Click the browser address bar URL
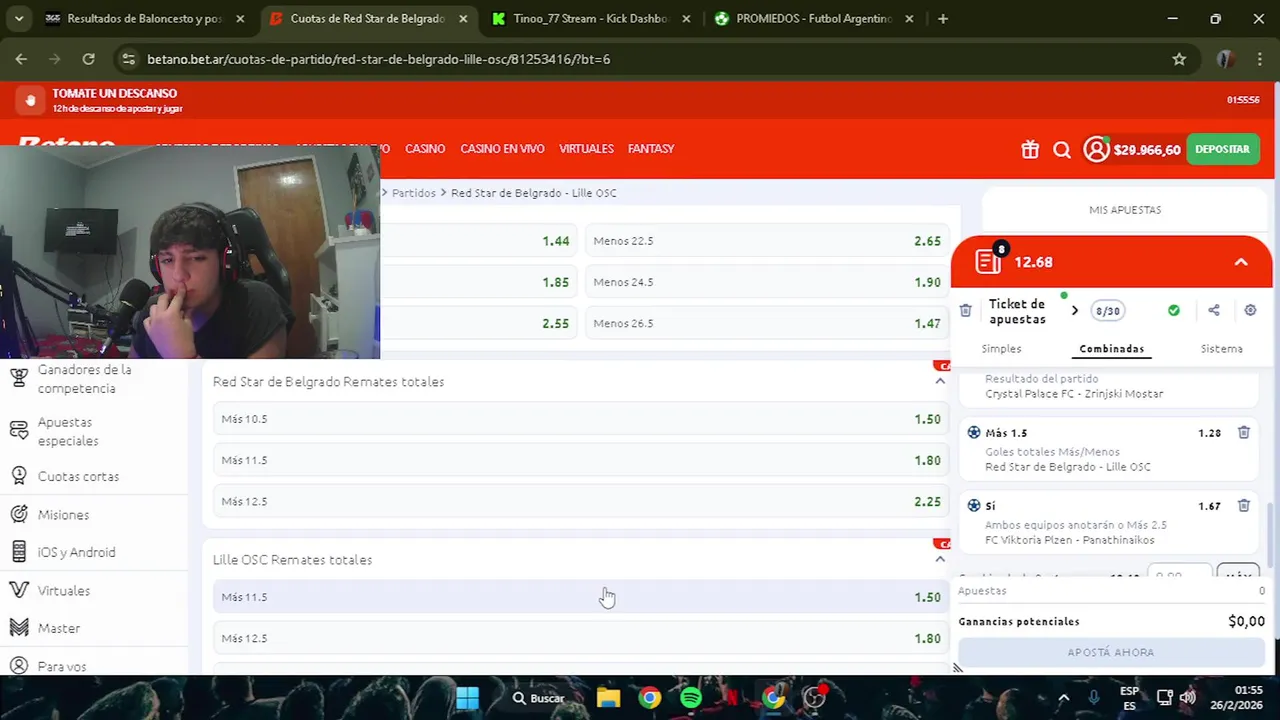Screen dimensions: 1280x720 (378, 59)
